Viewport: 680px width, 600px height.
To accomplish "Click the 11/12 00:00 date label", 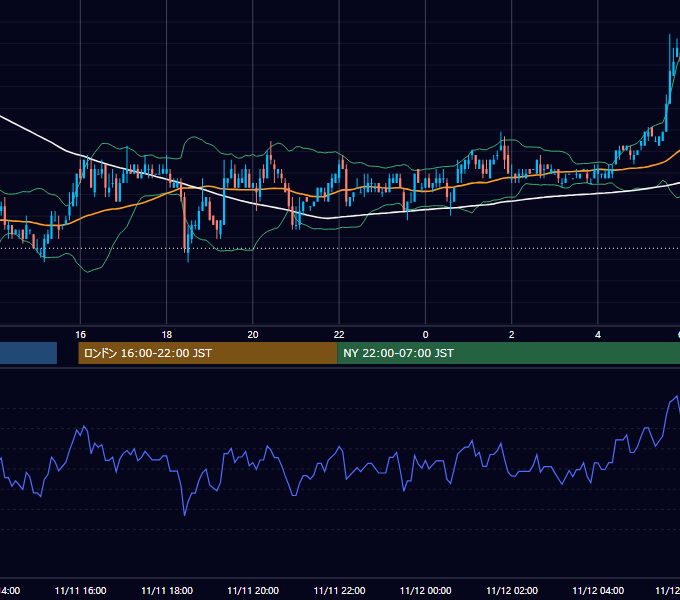I will 425,590.
